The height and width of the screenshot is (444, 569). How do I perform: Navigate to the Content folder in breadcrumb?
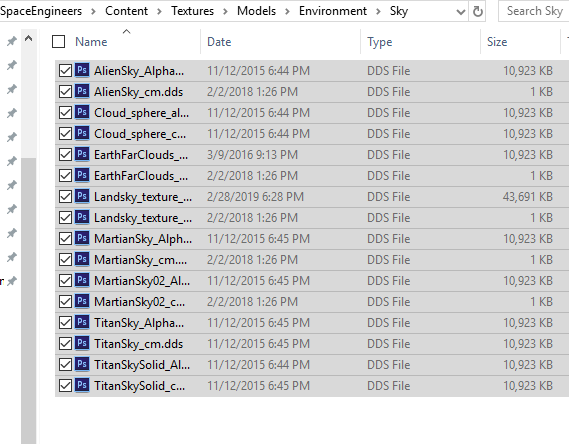(126, 11)
